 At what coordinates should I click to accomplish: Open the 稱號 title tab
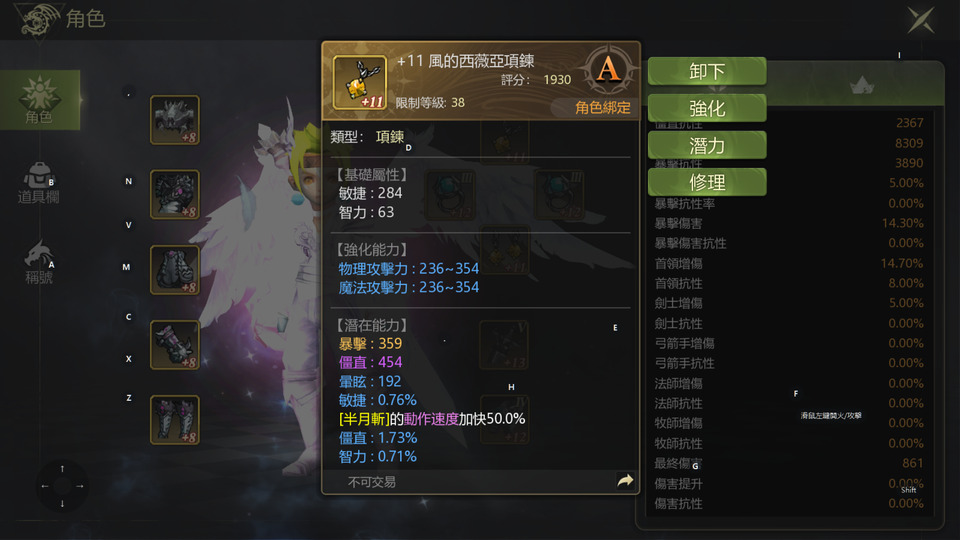click(39, 262)
